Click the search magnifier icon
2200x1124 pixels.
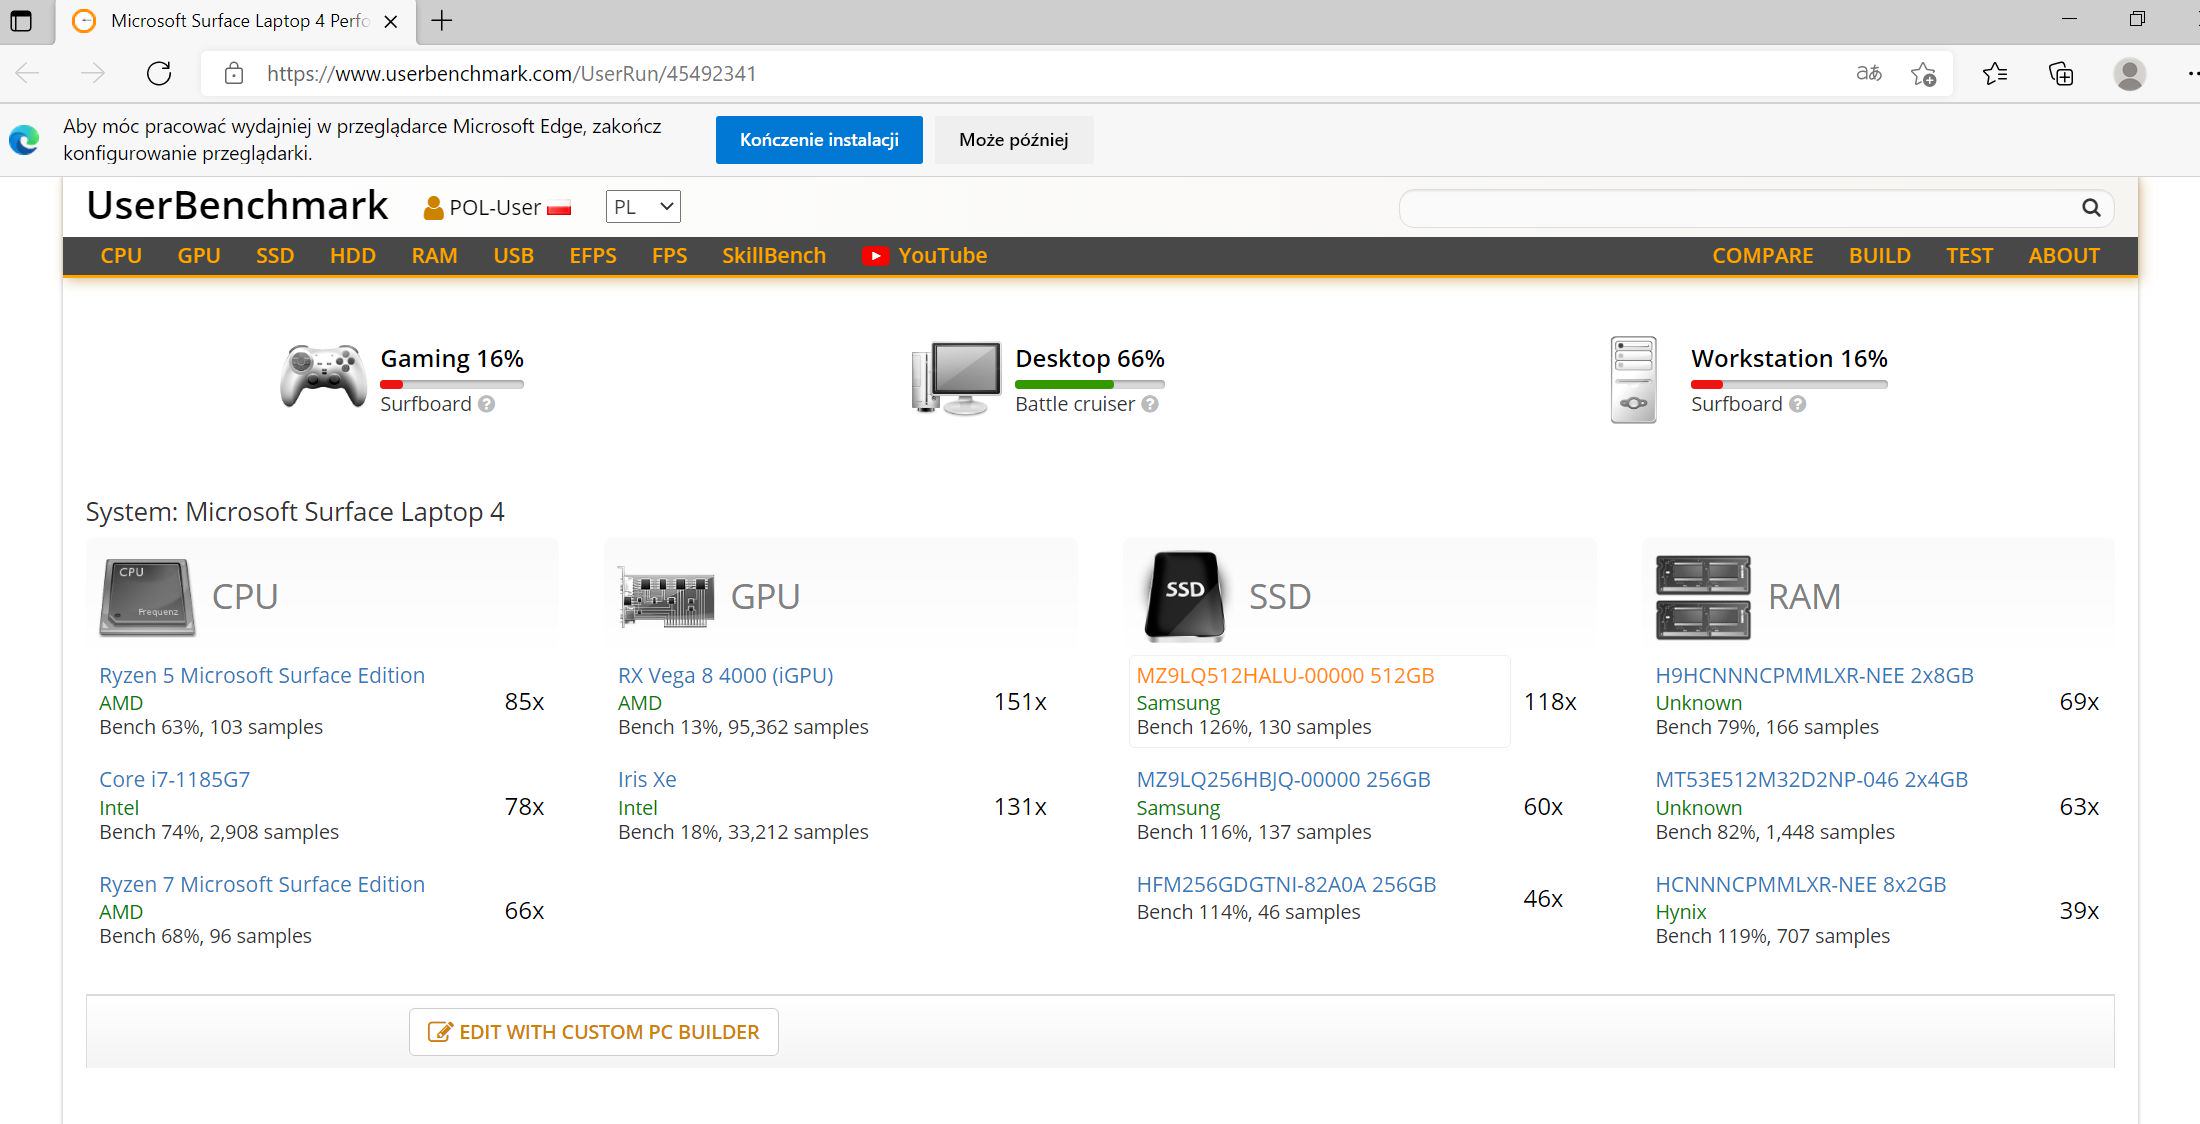2091,208
